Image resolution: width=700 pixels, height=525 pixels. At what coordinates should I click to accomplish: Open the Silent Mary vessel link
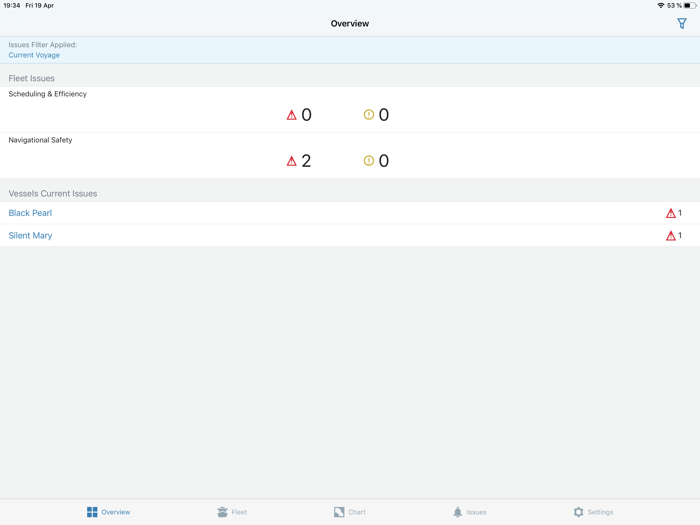point(30,235)
